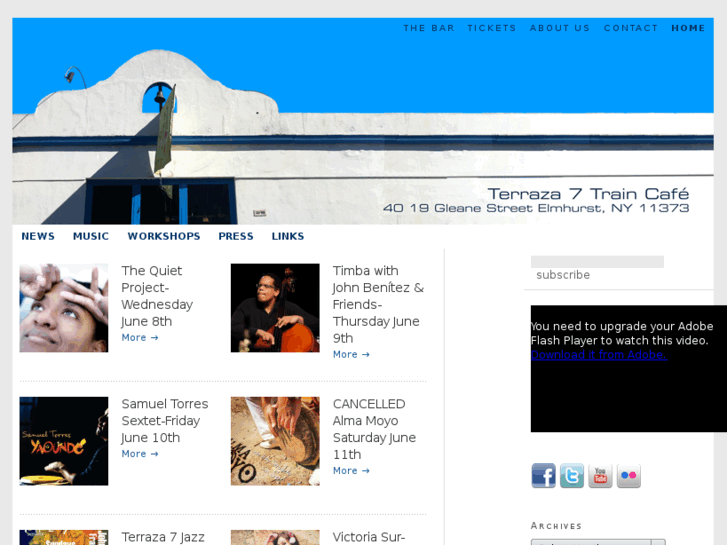Go to THE BAR page
This screenshot has height=545, width=727.
pyautogui.click(x=429, y=28)
